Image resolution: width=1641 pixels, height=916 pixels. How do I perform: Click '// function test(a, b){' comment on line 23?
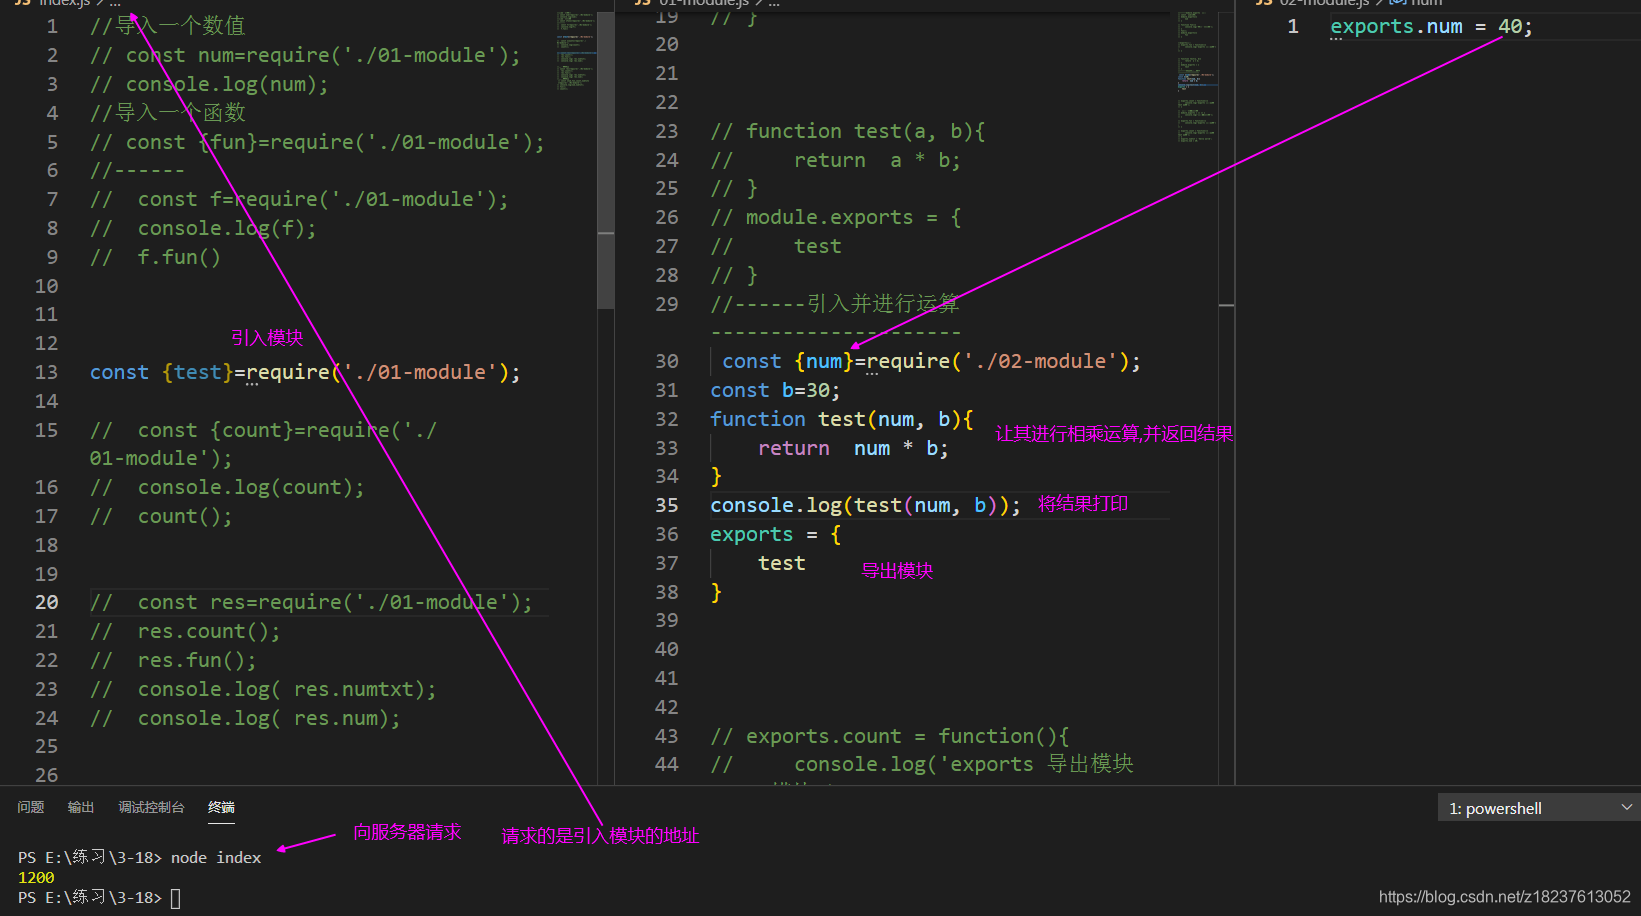point(847,131)
